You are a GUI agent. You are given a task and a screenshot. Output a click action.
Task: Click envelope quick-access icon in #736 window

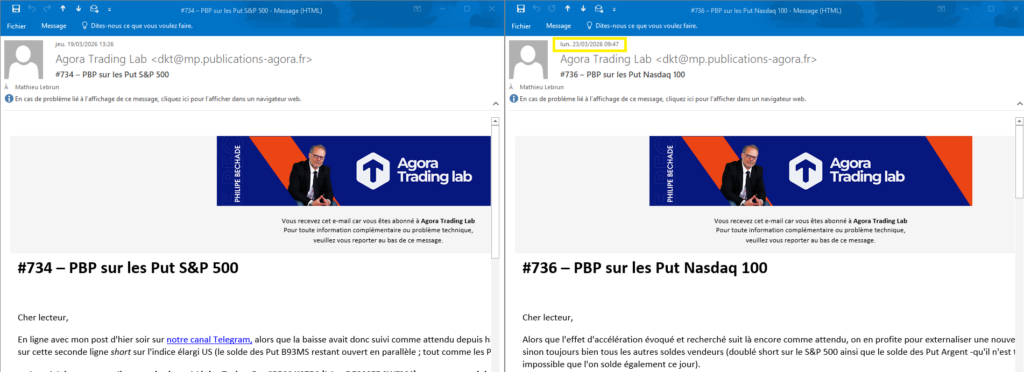pos(599,9)
